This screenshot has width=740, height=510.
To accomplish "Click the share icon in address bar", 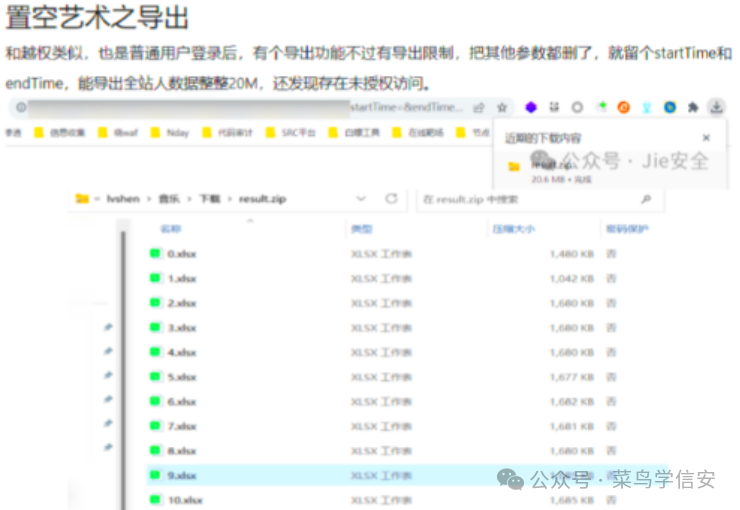I will point(479,108).
